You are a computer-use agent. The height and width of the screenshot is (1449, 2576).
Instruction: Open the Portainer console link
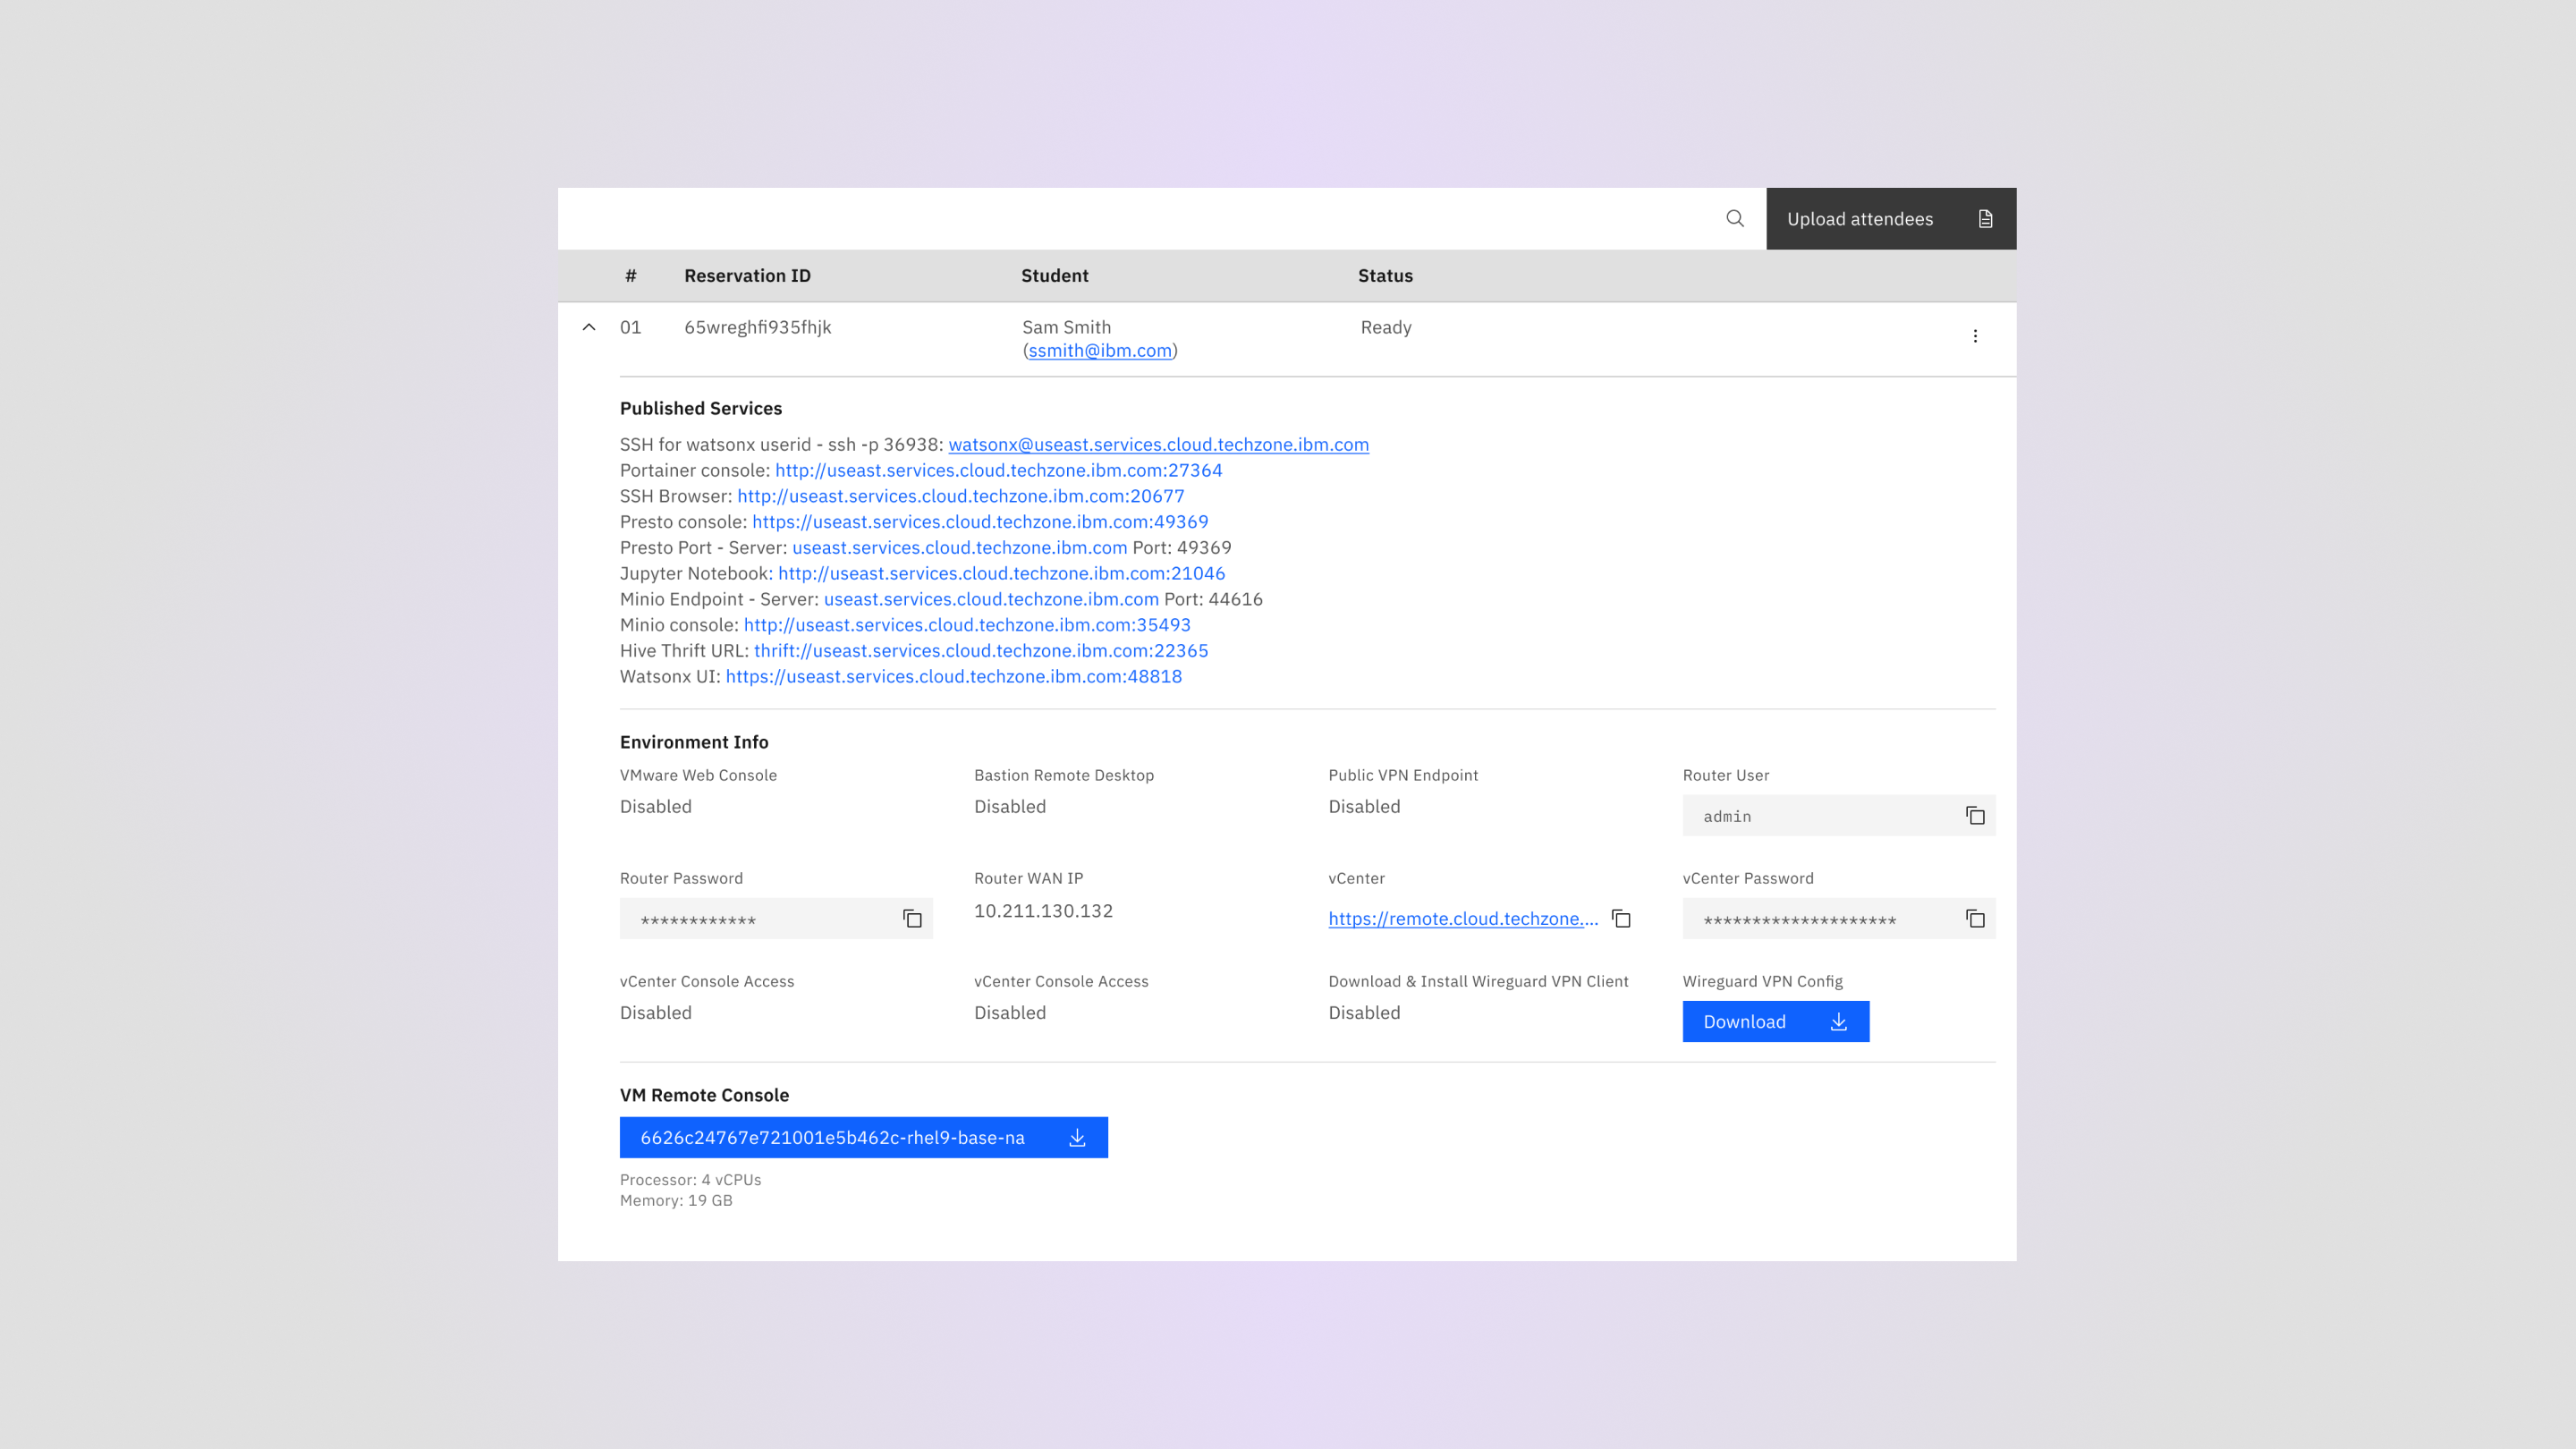(998, 470)
